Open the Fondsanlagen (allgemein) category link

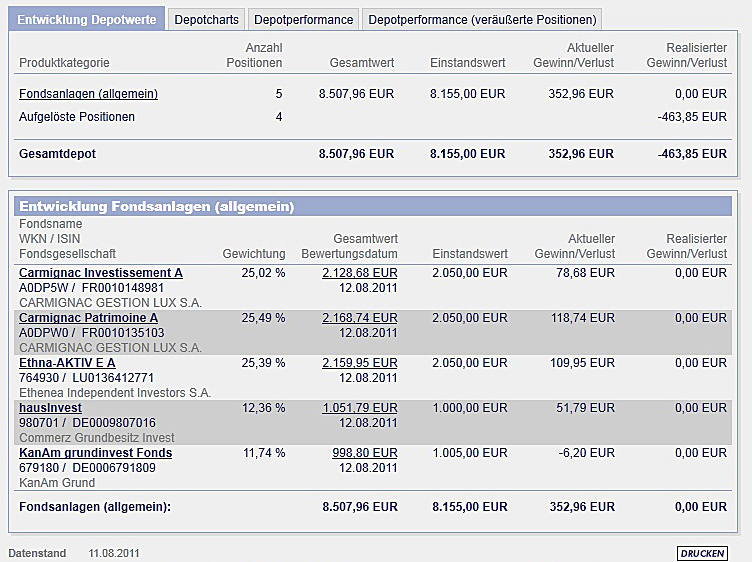(88, 94)
